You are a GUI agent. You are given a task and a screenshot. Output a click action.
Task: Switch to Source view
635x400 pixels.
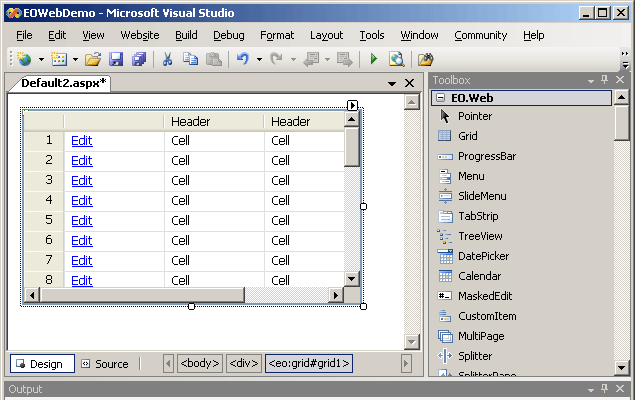105,364
